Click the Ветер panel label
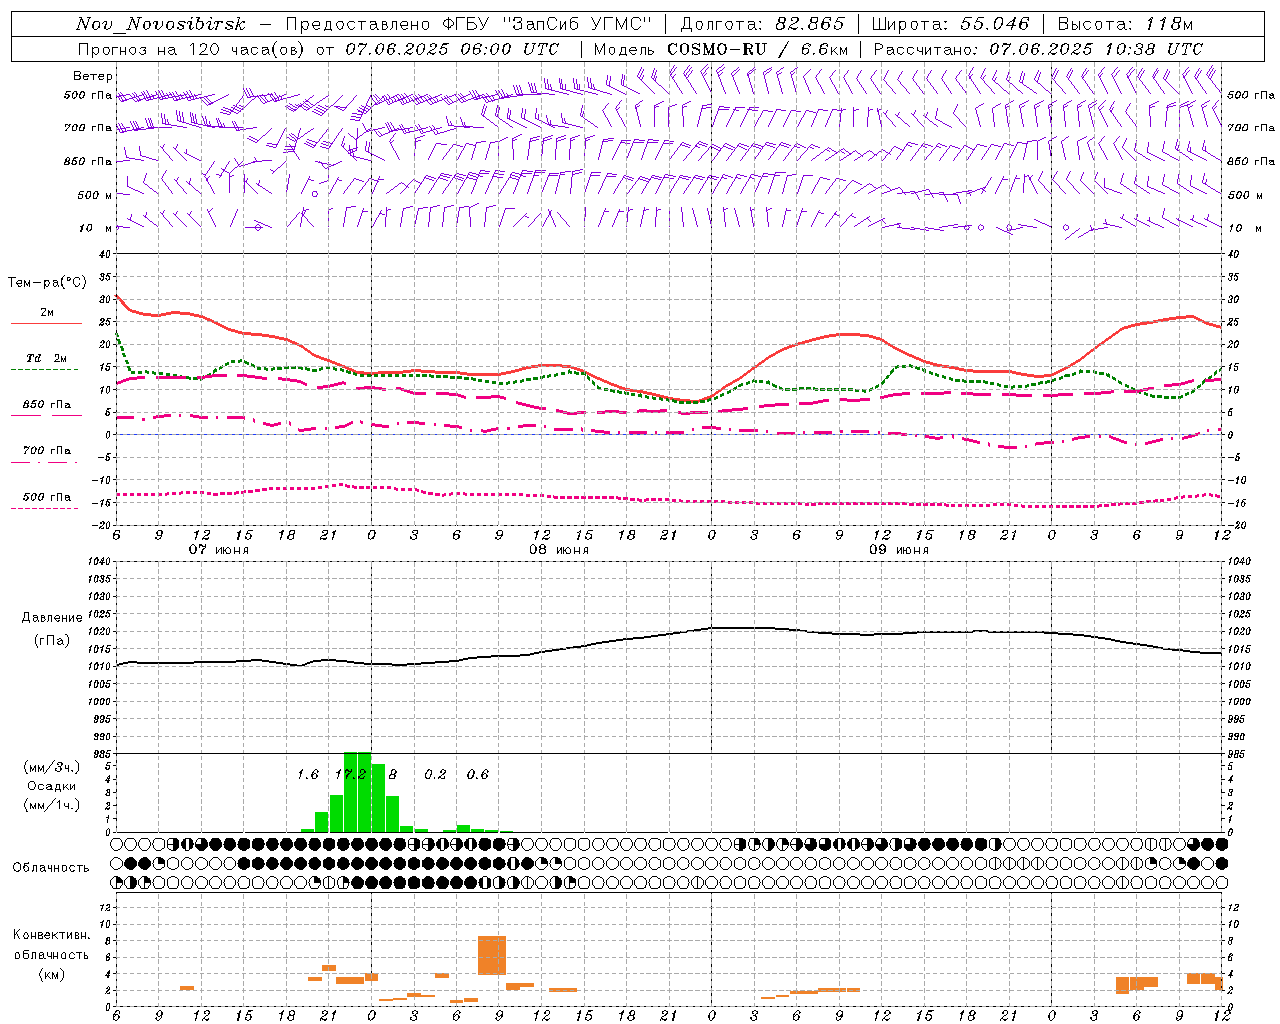The height and width of the screenshot is (1024, 1280). [x=92, y=76]
